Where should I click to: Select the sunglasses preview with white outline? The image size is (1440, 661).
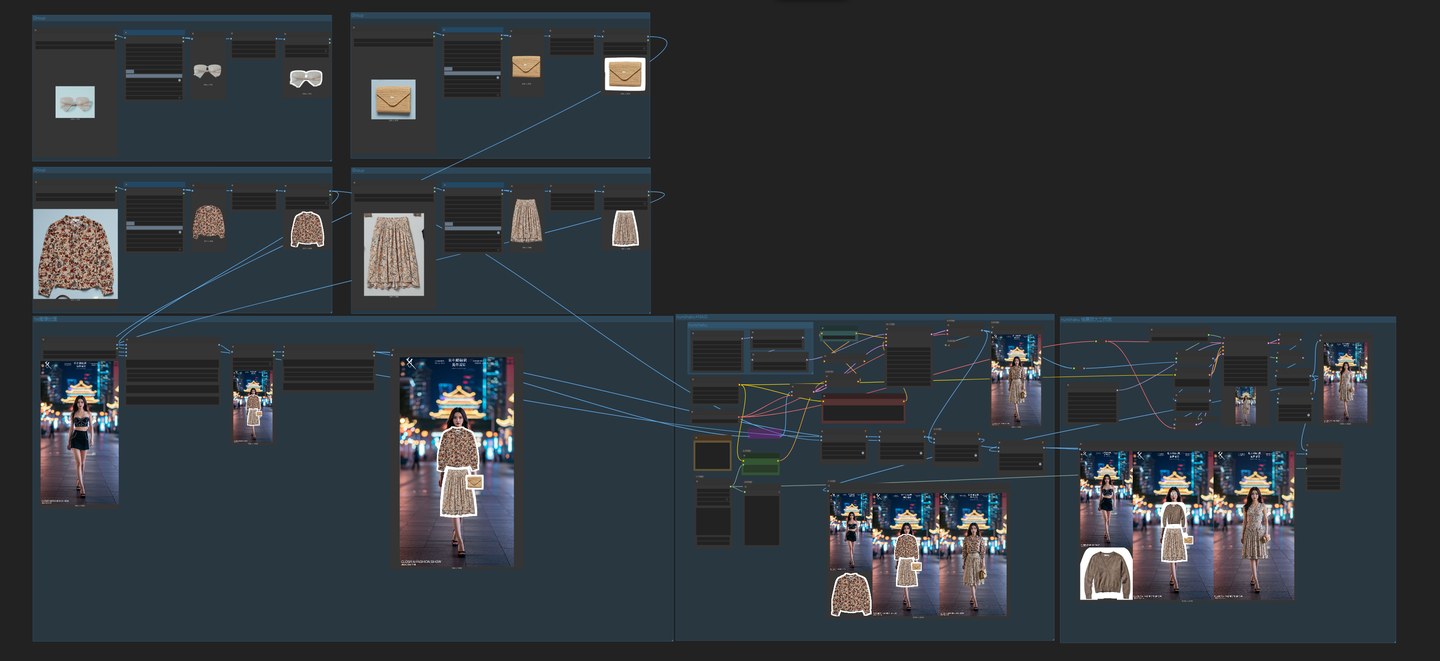pos(305,77)
